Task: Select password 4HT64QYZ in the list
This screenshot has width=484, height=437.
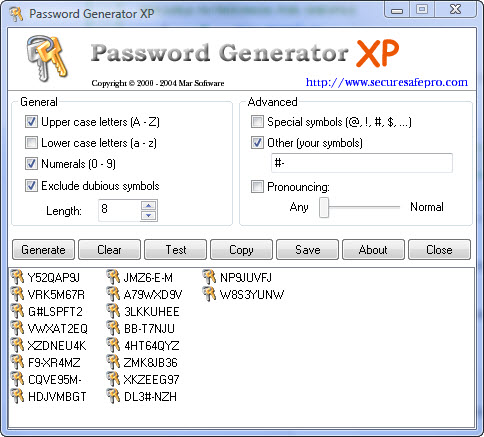Action: pos(152,345)
